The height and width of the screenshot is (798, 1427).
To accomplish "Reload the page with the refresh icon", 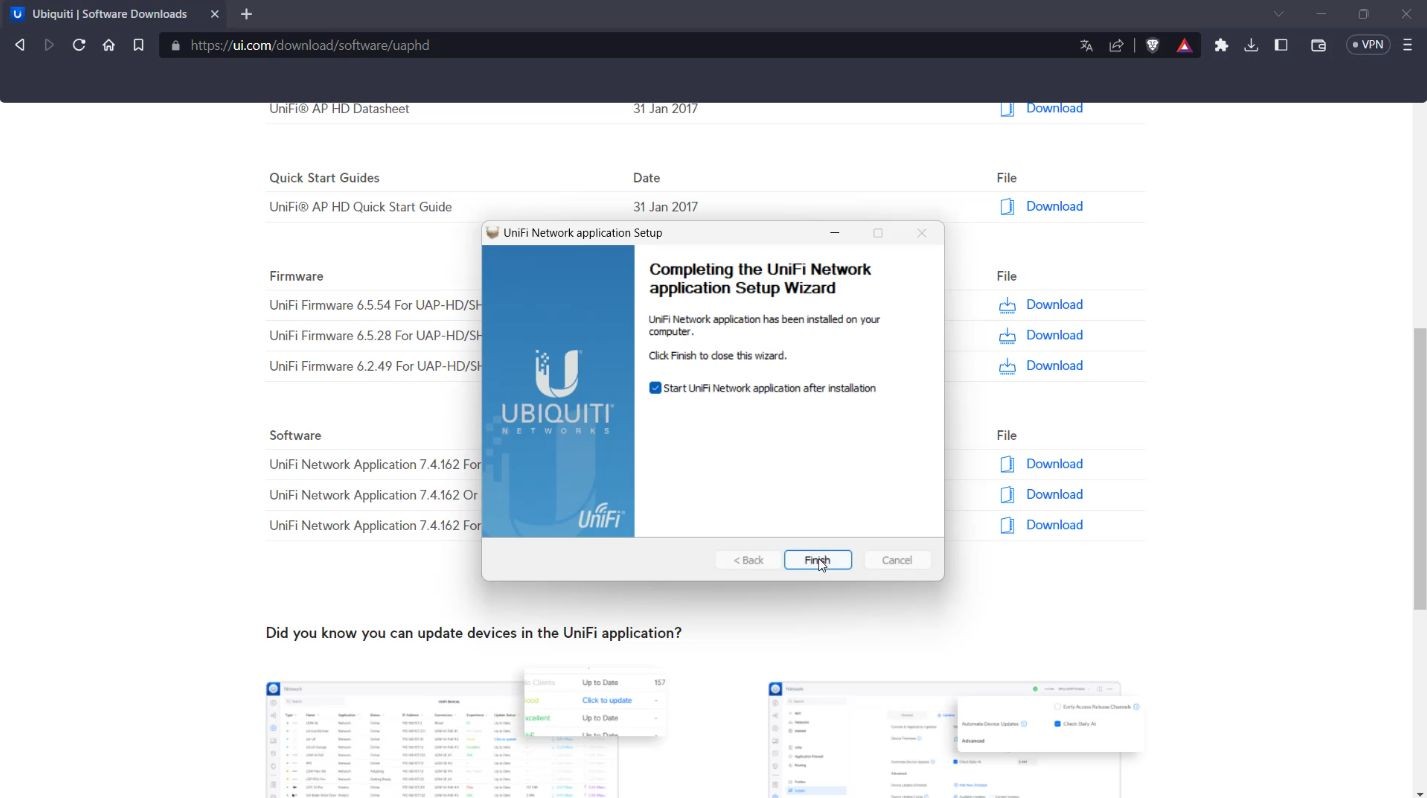I will (x=79, y=45).
